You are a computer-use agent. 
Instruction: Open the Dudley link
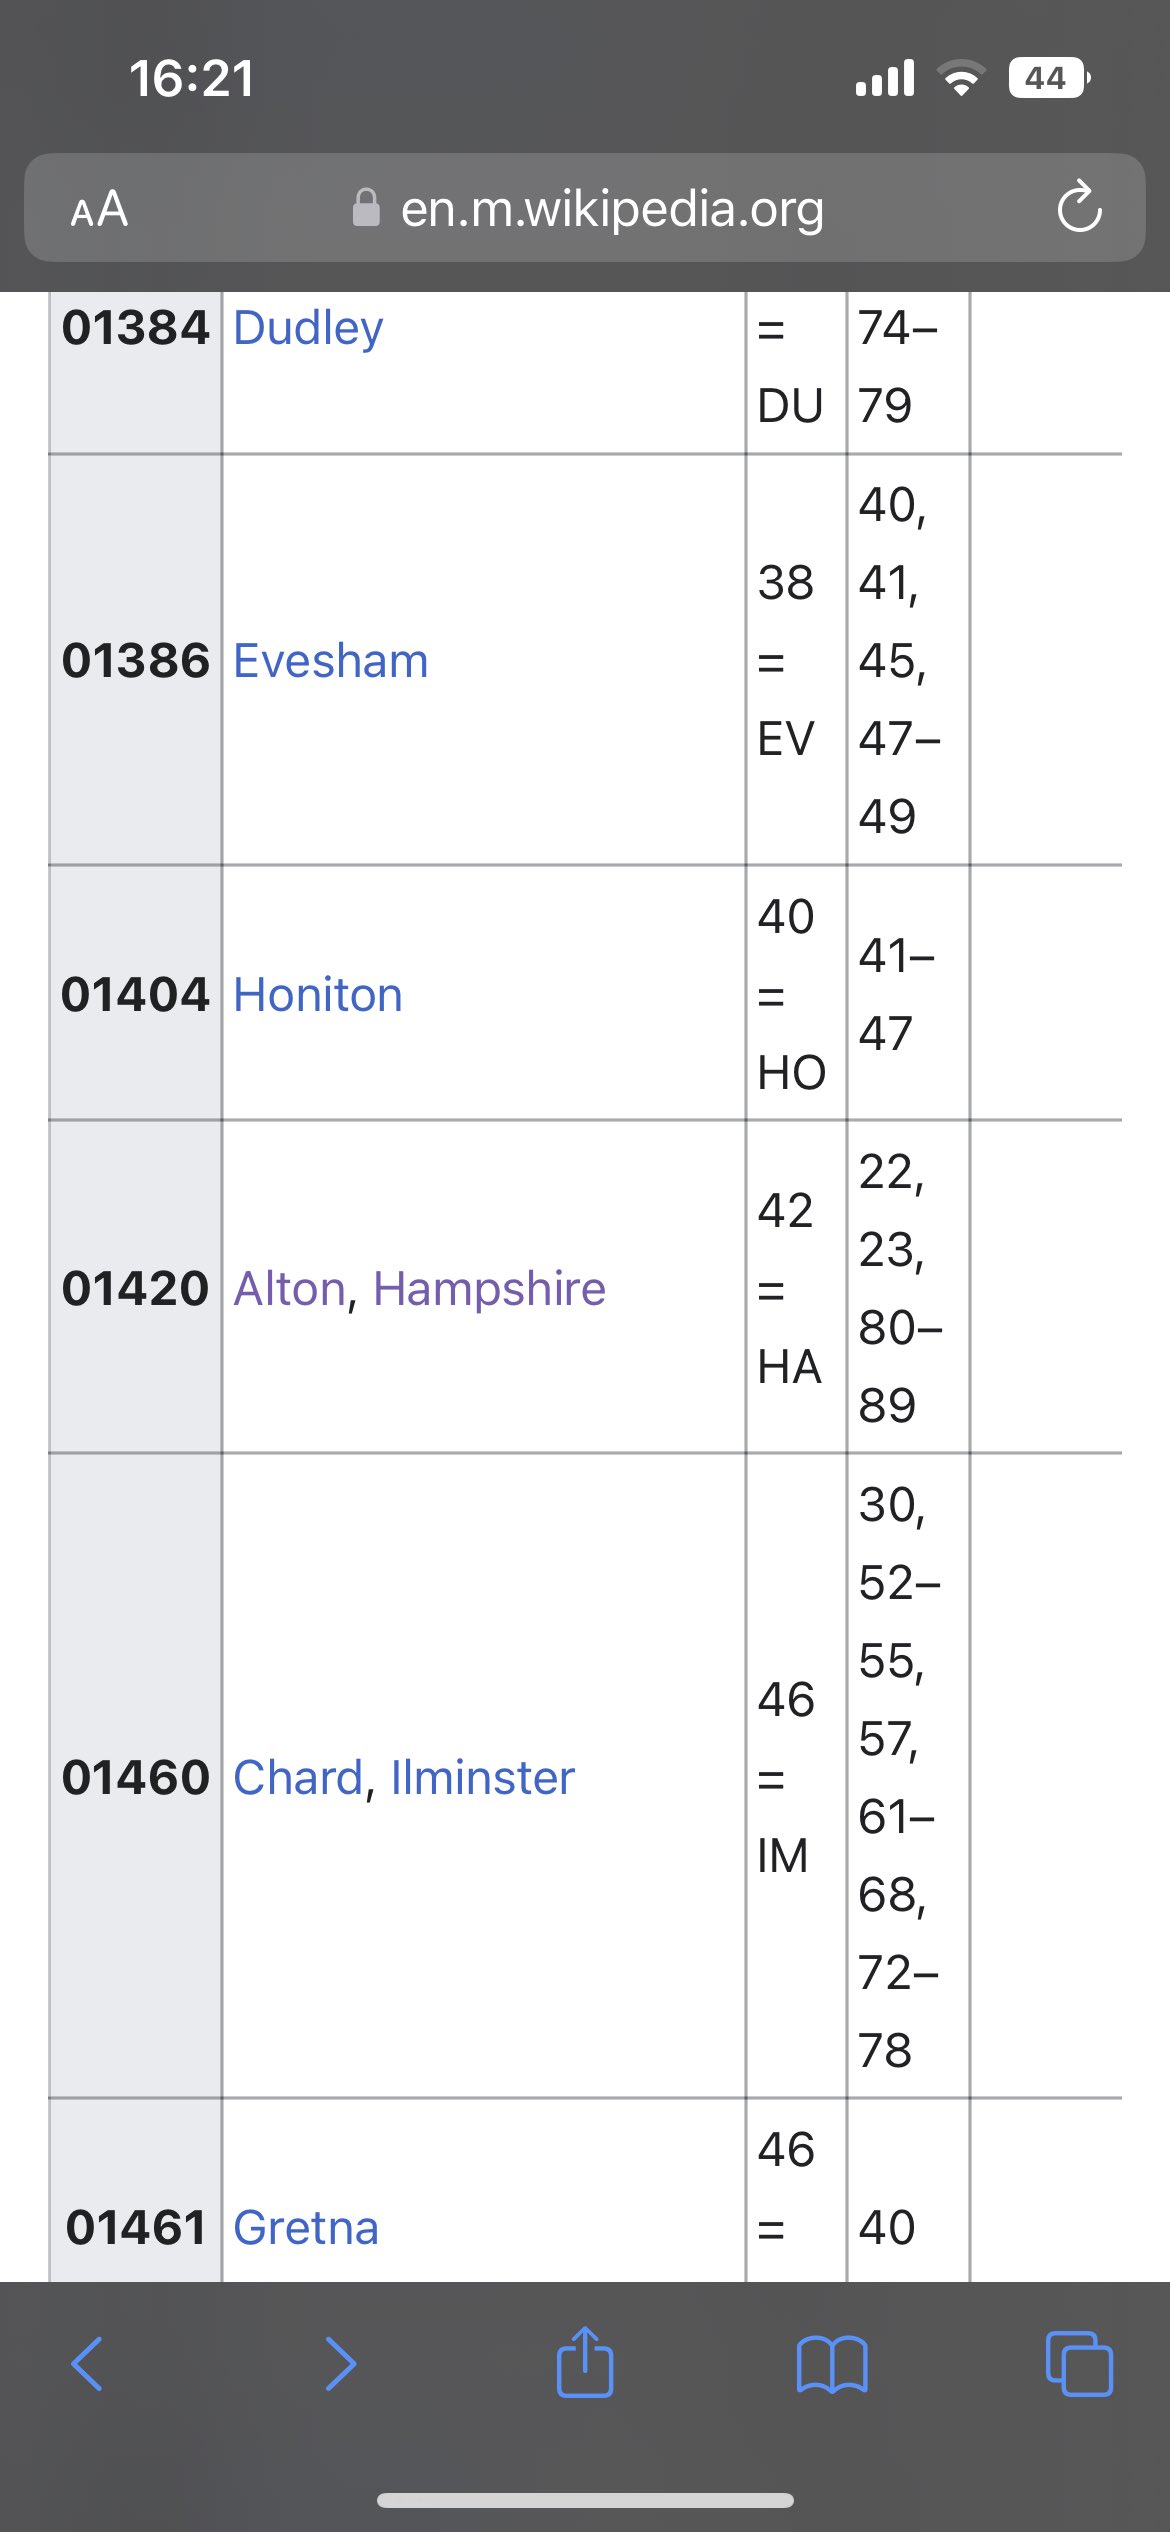click(308, 328)
